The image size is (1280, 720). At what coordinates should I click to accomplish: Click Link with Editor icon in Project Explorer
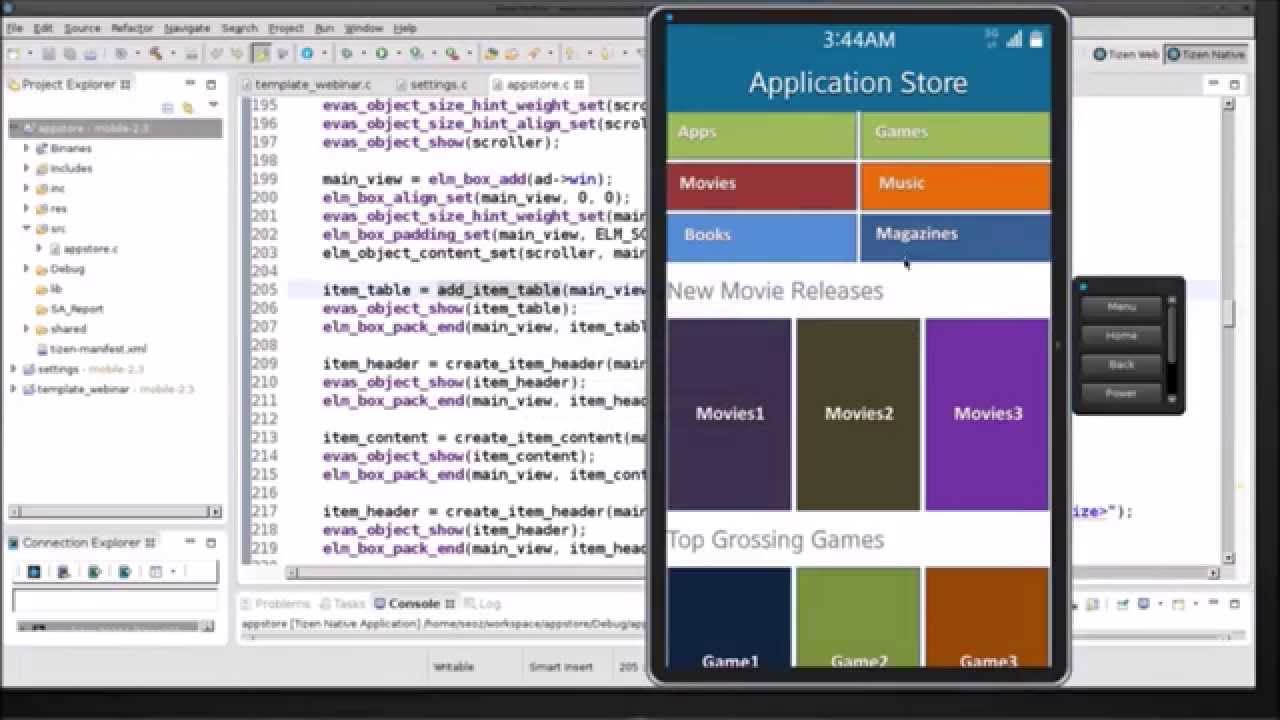coord(187,107)
